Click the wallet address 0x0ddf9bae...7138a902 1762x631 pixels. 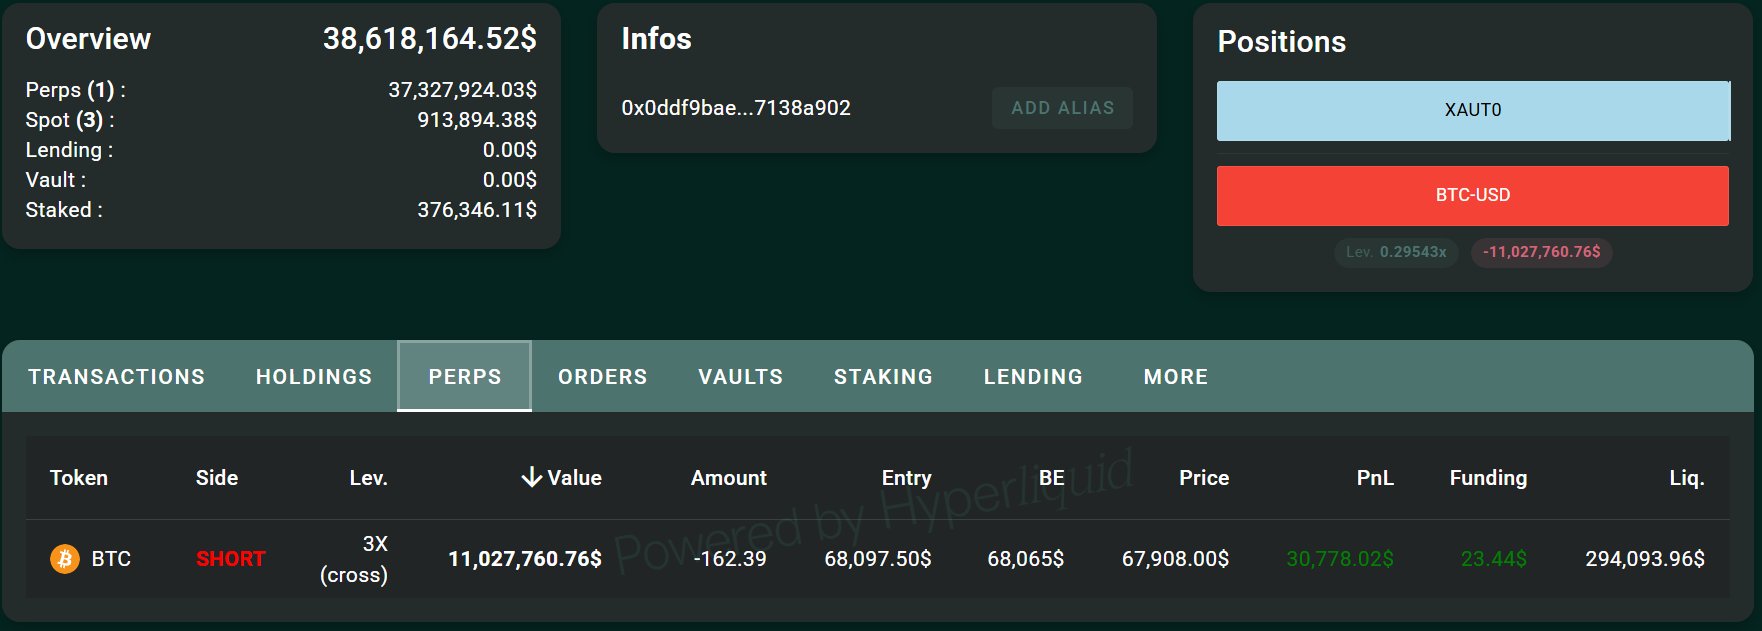coord(736,108)
